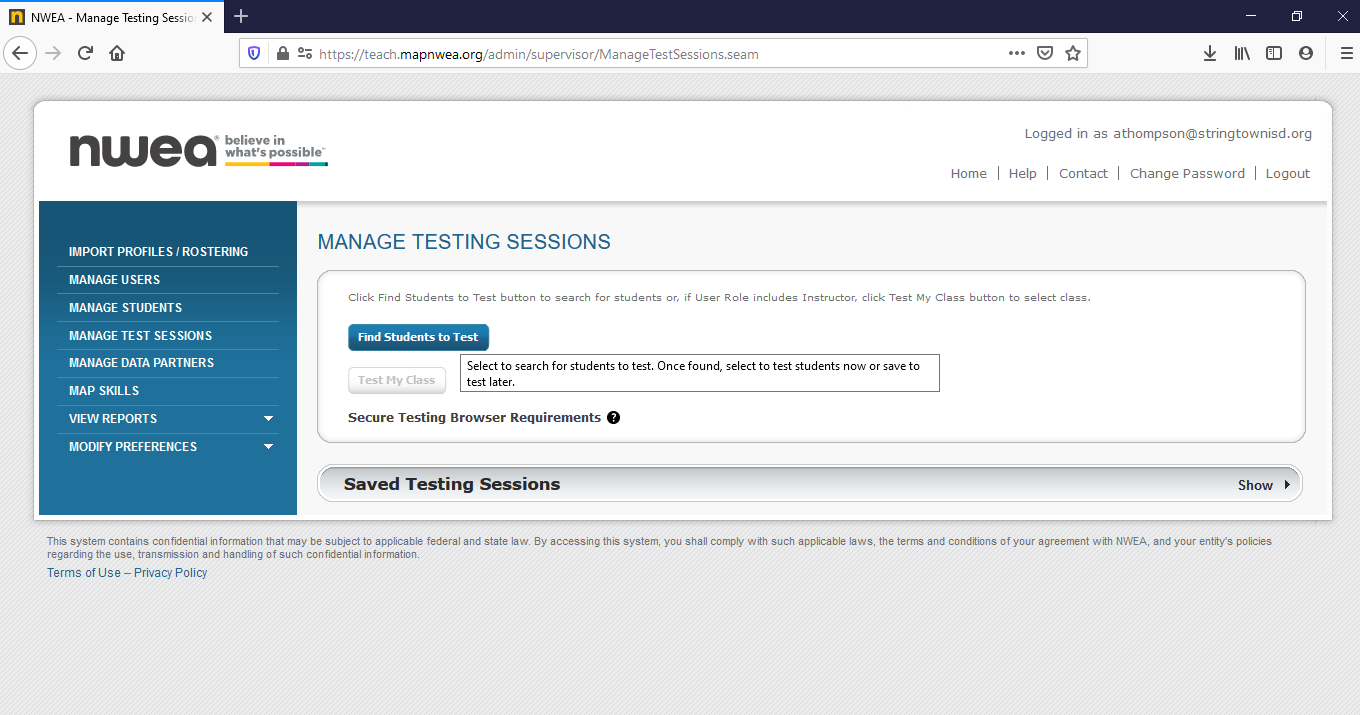Image resolution: width=1360 pixels, height=715 pixels.
Task: Click the tracking protection shield icon
Action: tap(253, 52)
